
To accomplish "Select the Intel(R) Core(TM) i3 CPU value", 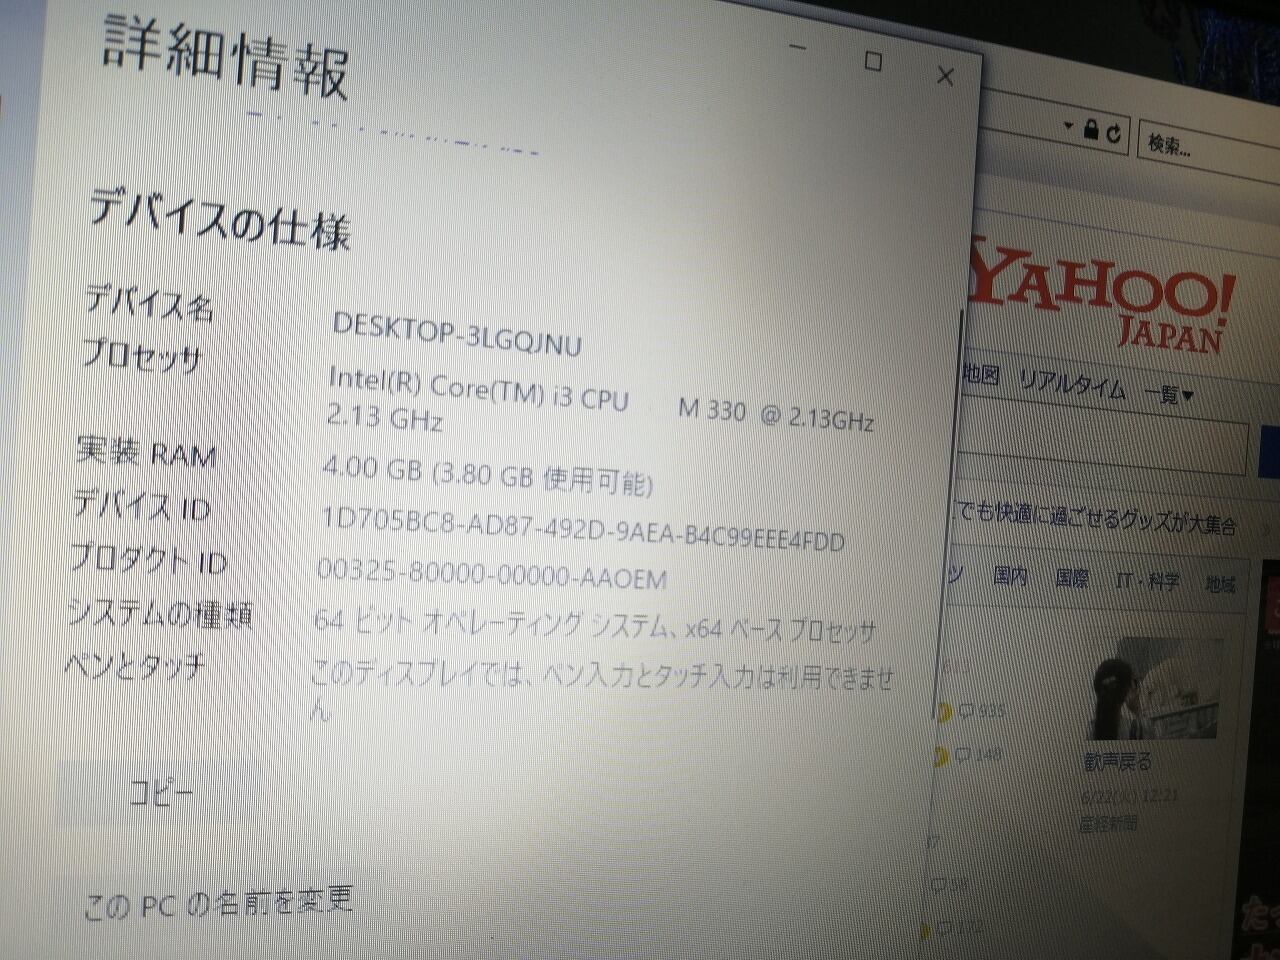I will tap(601, 399).
